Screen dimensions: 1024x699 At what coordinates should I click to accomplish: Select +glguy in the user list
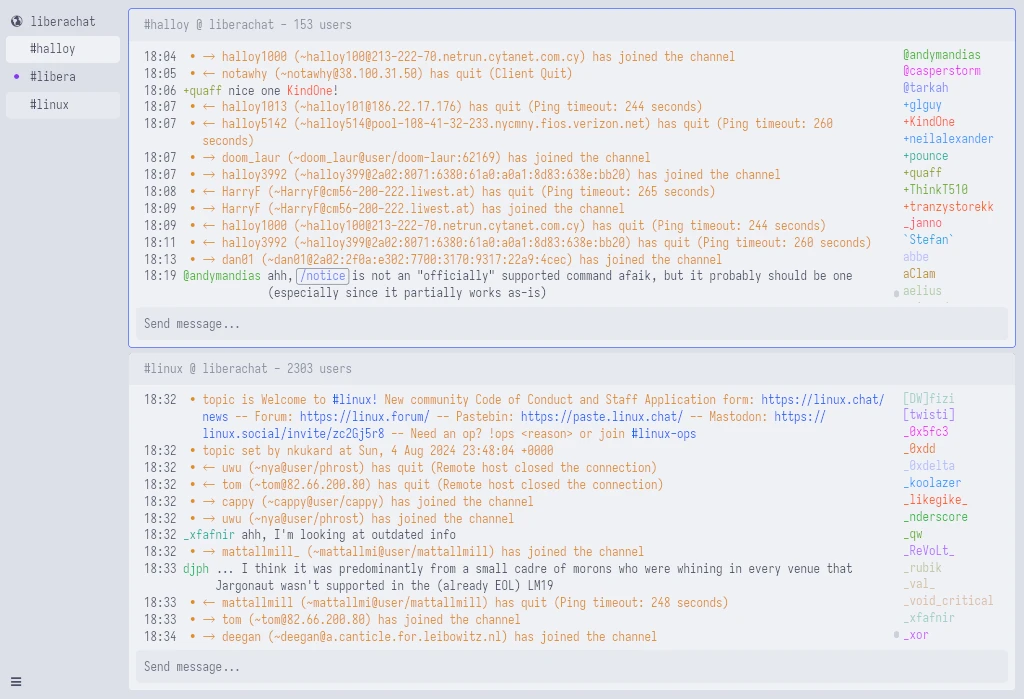[x=922, y=105]
